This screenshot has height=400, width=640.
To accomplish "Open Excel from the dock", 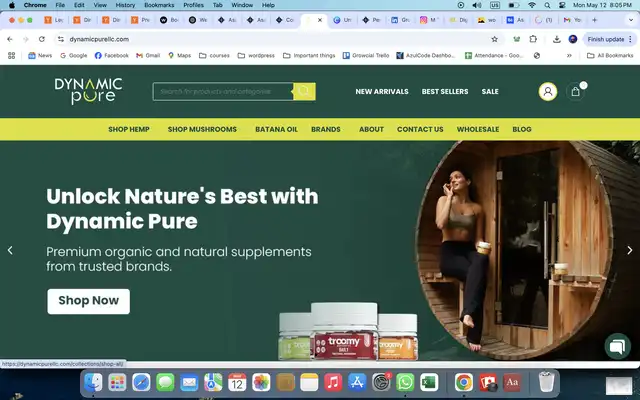I will 429,382.
